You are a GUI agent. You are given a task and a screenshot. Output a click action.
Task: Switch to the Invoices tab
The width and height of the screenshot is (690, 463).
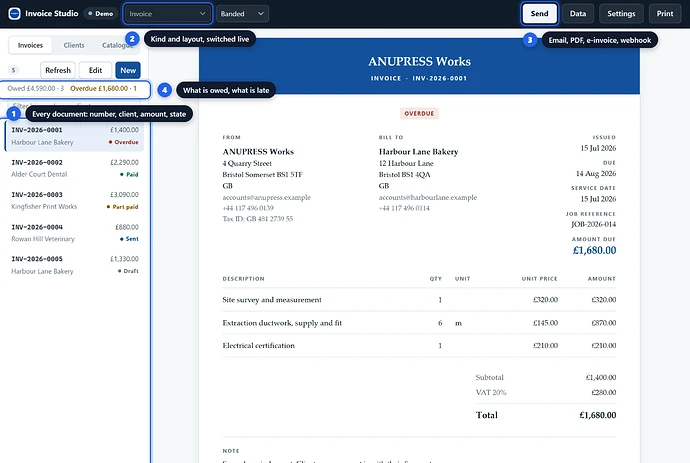[30, 45]
